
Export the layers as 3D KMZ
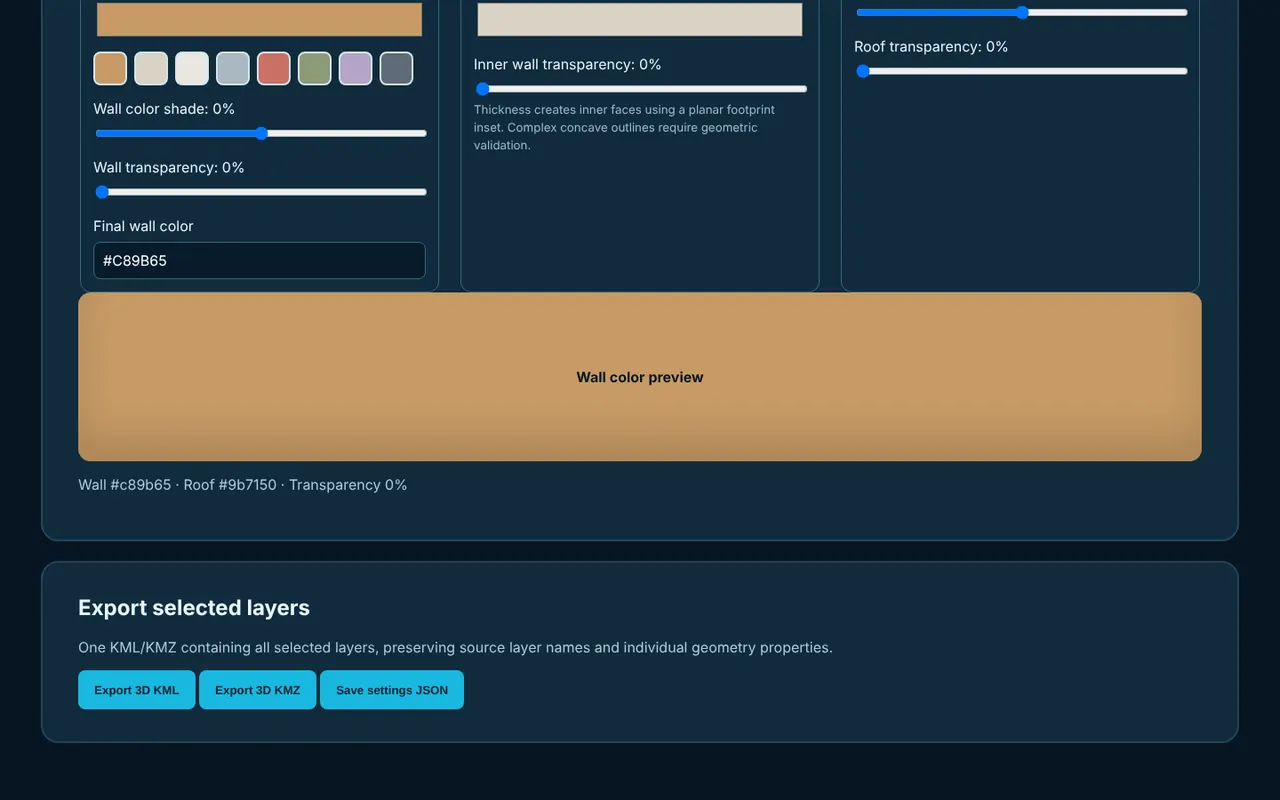click(x=258, y=690)
